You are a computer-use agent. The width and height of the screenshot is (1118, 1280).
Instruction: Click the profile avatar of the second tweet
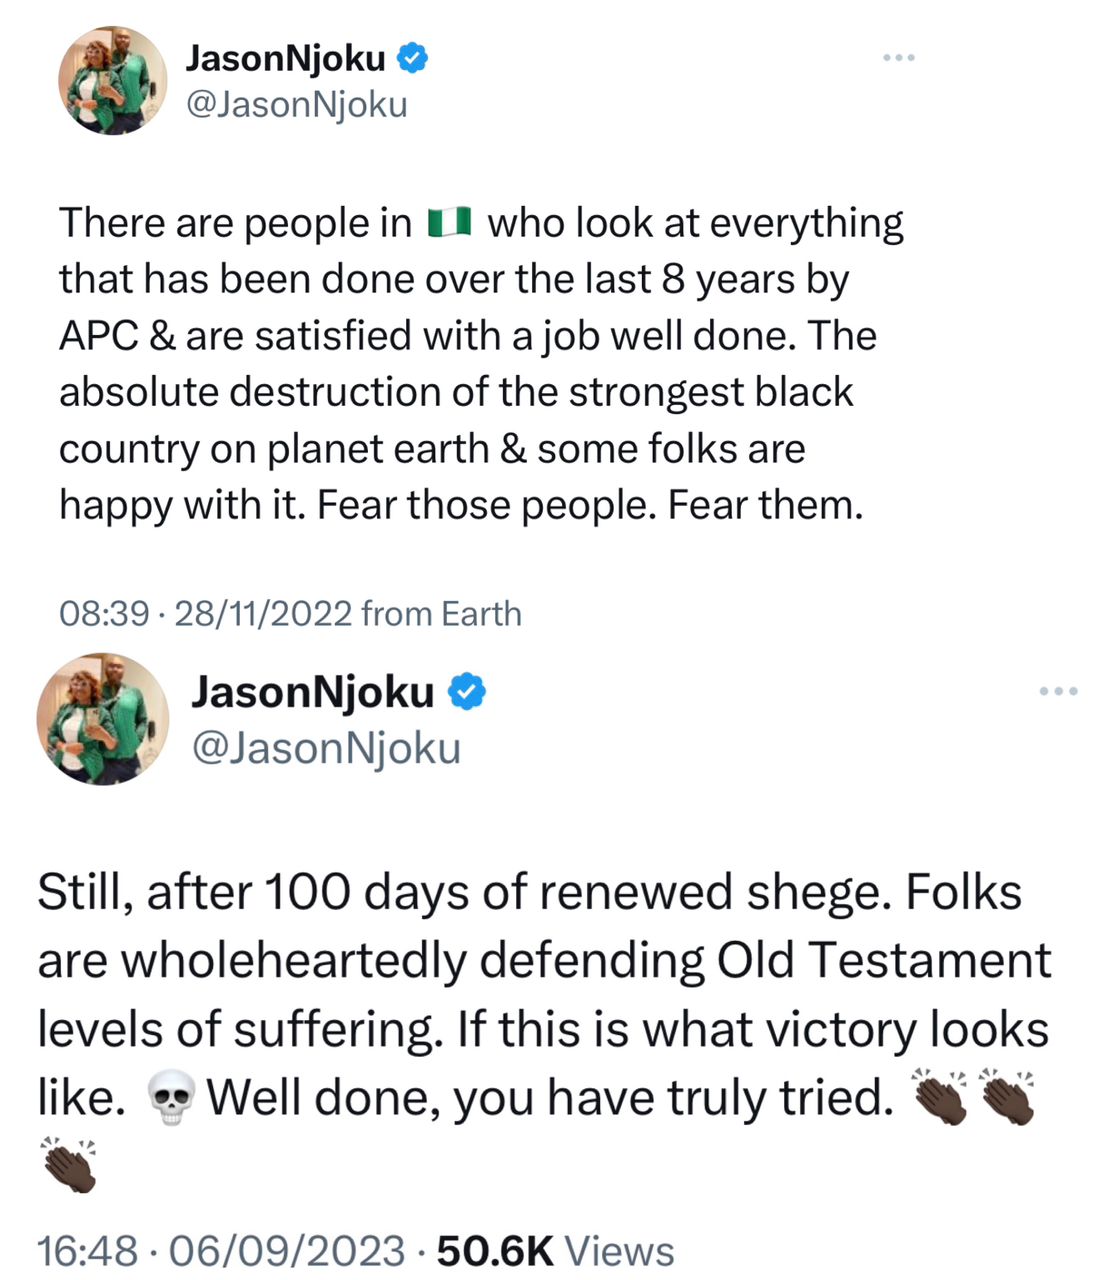[102, 718]
